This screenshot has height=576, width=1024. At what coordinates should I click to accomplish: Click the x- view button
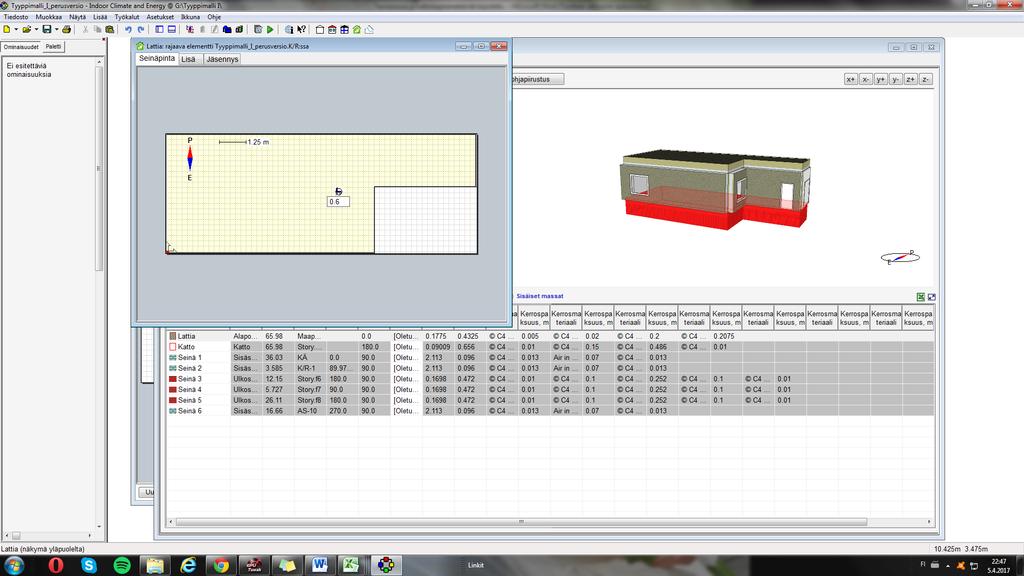pyautogui.click(x=865, y=79)
